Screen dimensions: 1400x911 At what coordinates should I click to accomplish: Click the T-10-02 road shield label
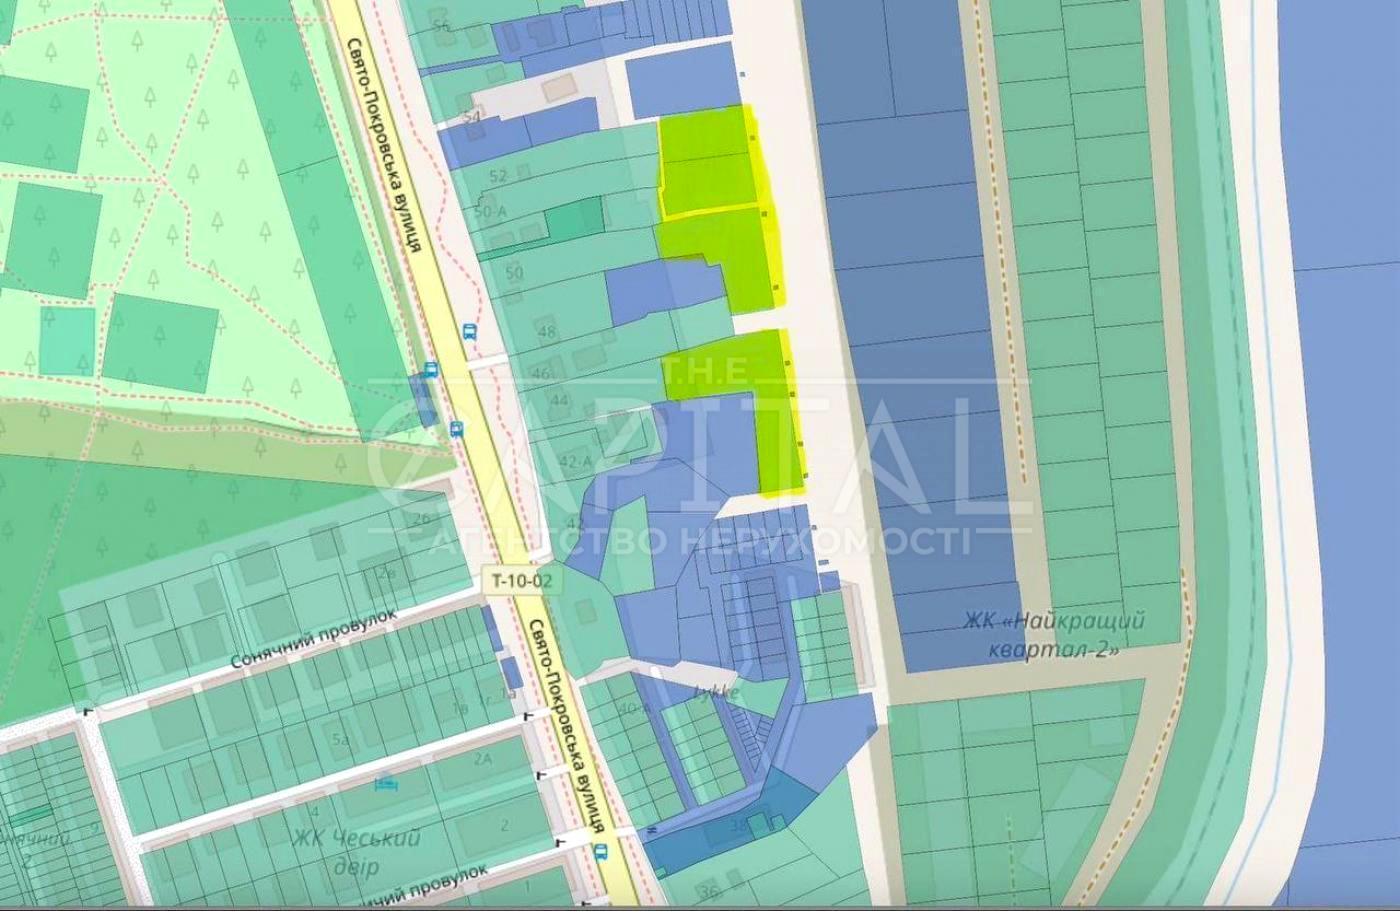522,579
